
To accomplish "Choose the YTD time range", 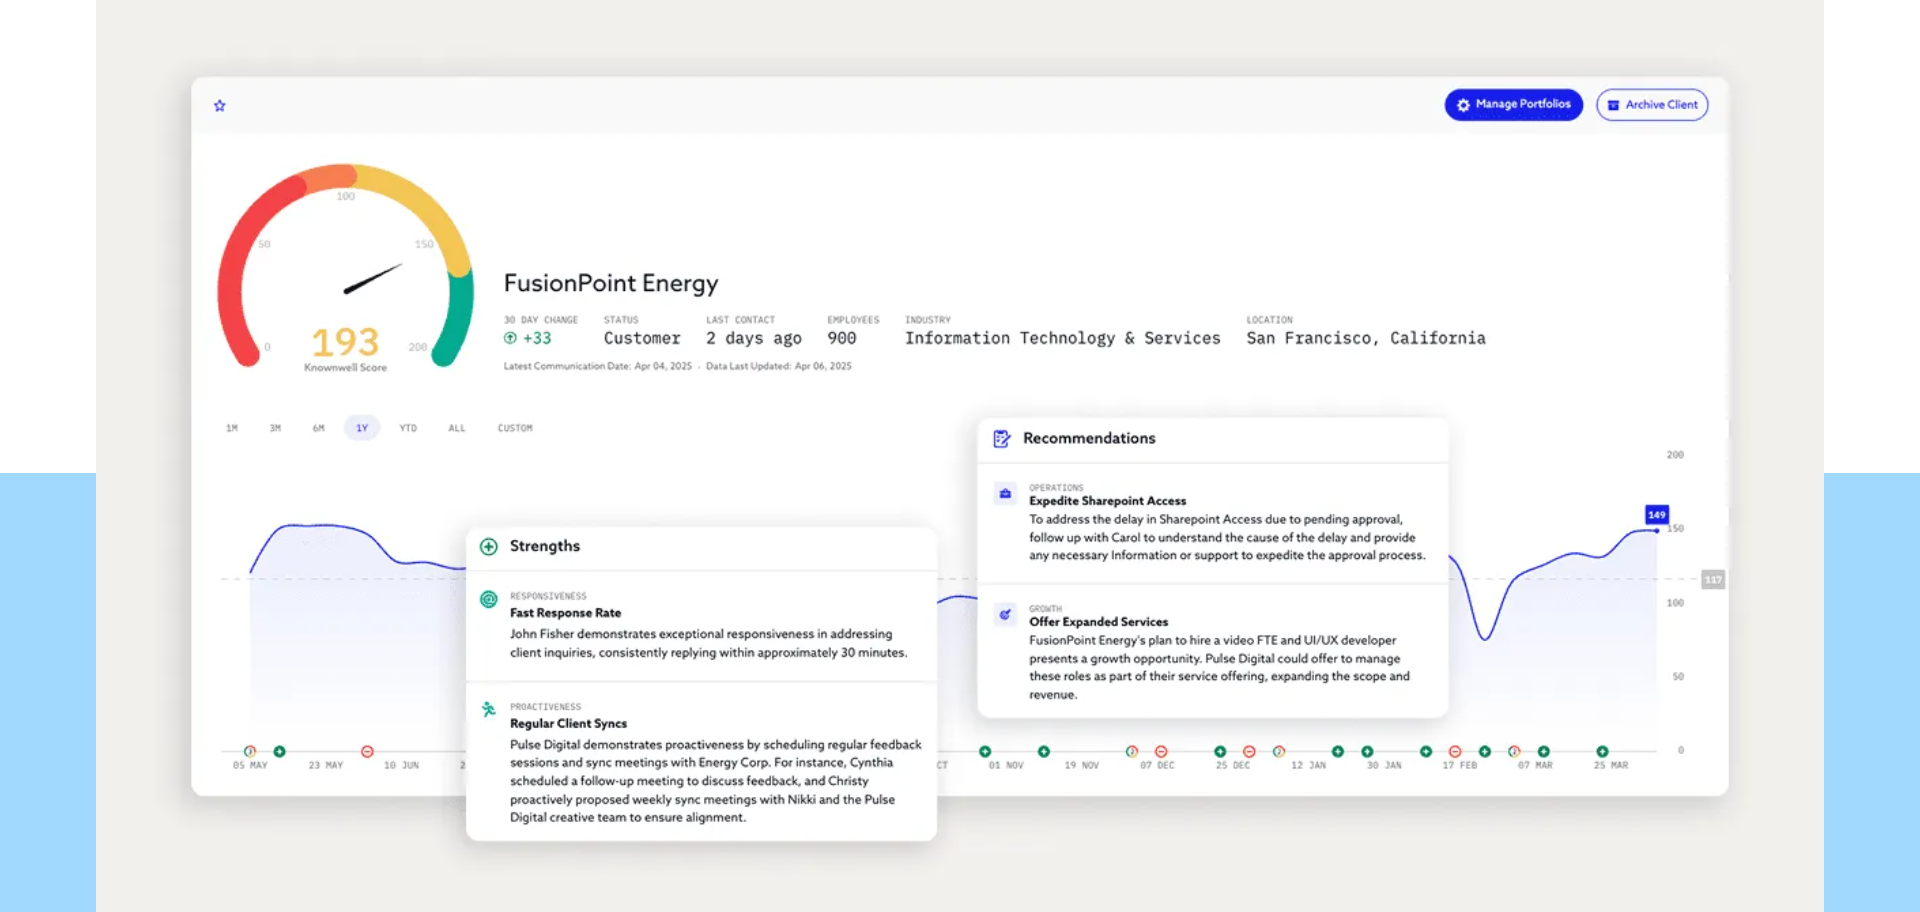I will tap(408, 428).
